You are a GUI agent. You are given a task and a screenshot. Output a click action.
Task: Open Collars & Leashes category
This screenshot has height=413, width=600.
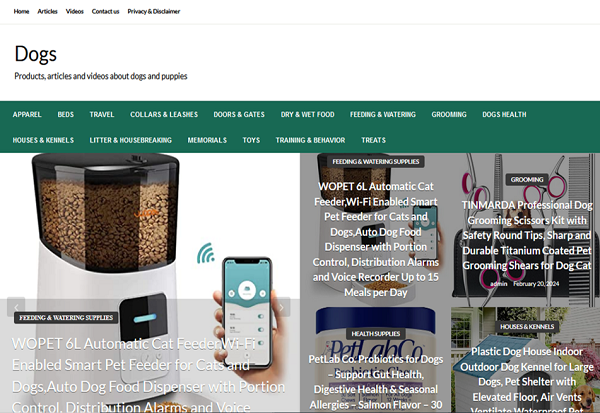tap(164, 114)
